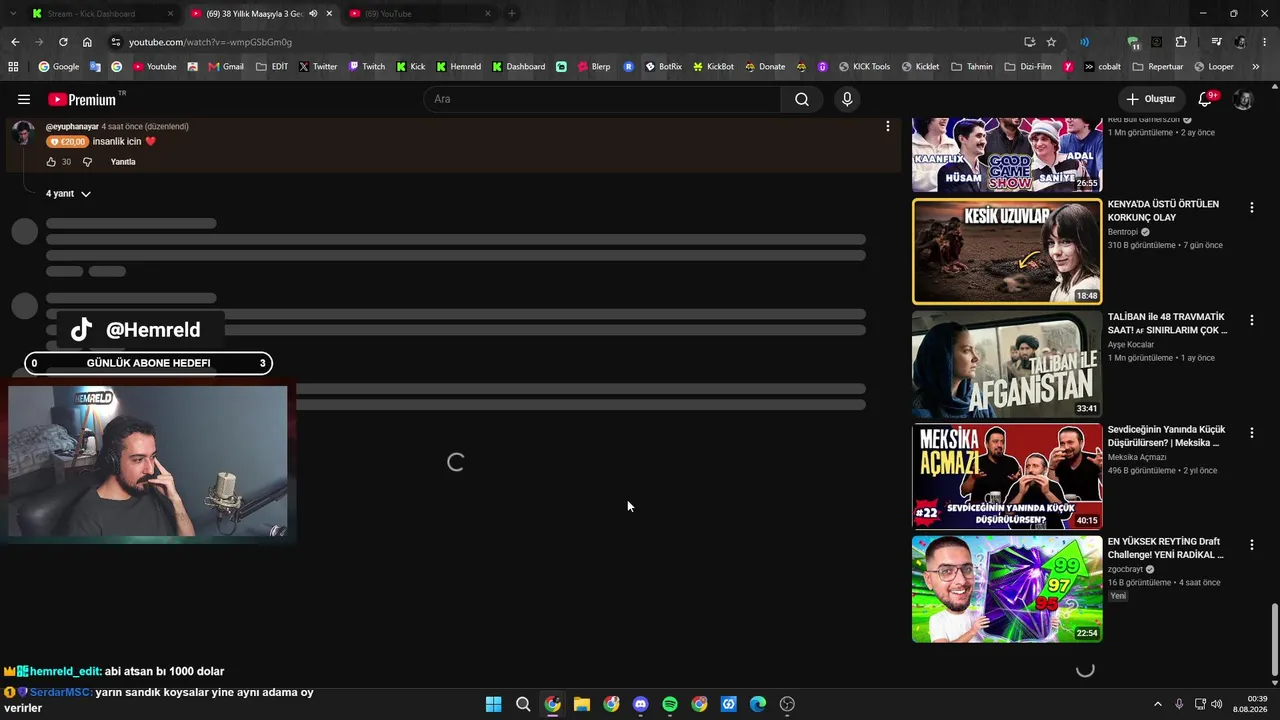Open the KICK Tools bookmark
This screenshot has width=1280, height=720.
[x=864, y=67]
